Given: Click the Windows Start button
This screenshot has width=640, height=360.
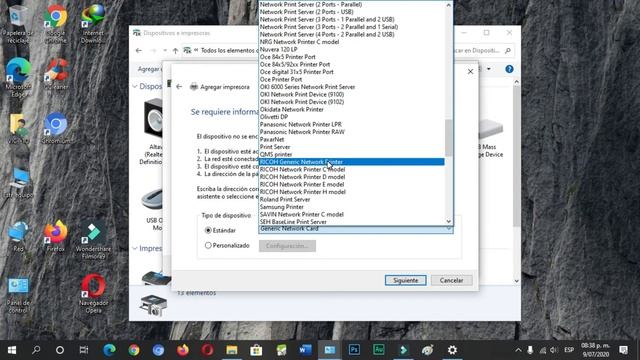Looking at the screenshot, I should 12,350.
